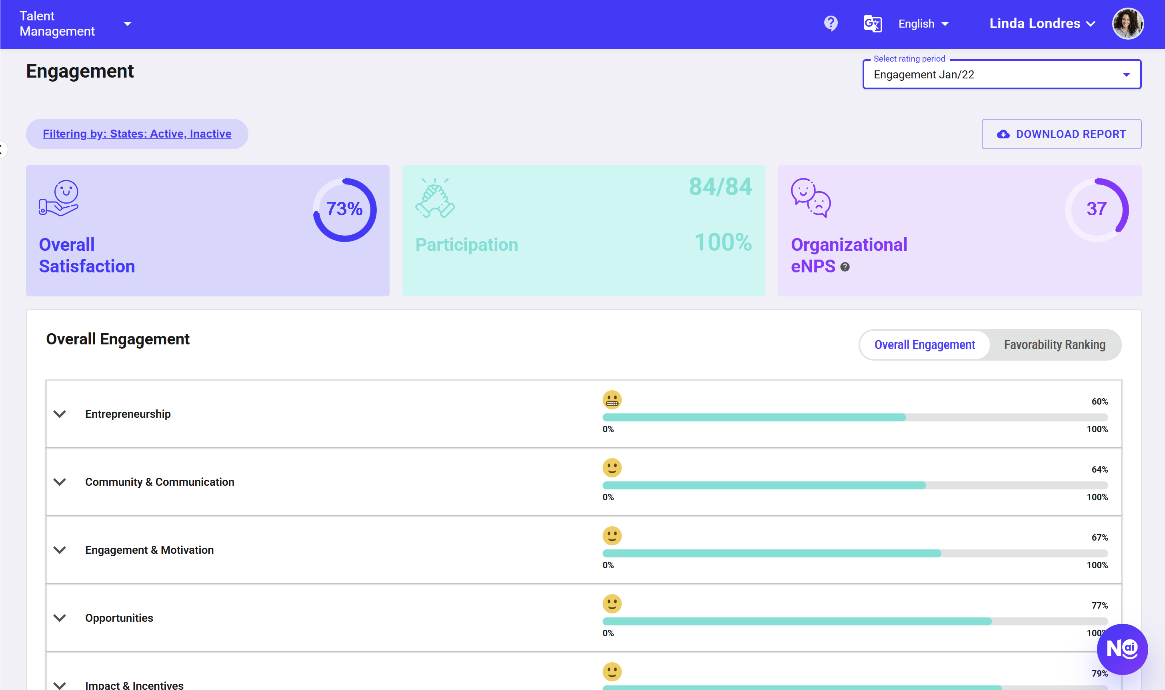The image size is (1165, 690).
Task: Click the eNPS info question mark icon
Action: click(x=845, y=267)
